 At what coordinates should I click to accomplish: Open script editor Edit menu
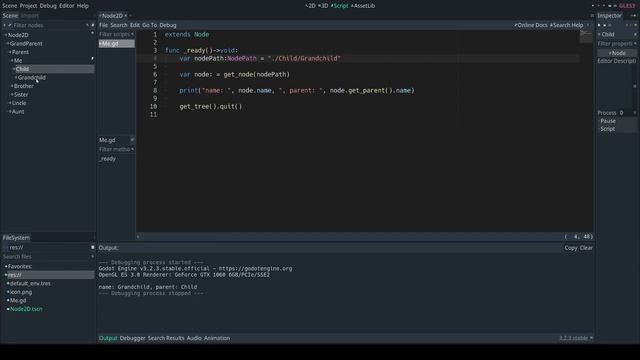point(135,25)
